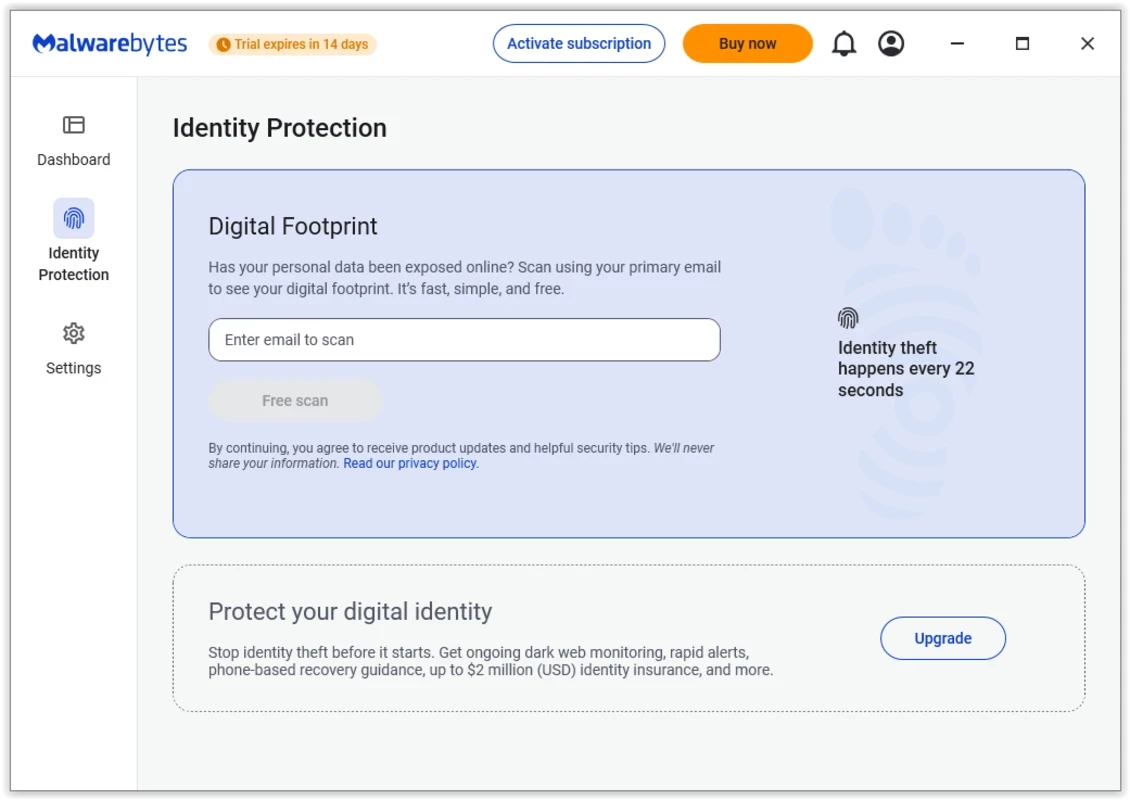Focus the Enter email to scan field

pyautogui.click(x=464, y=340)
